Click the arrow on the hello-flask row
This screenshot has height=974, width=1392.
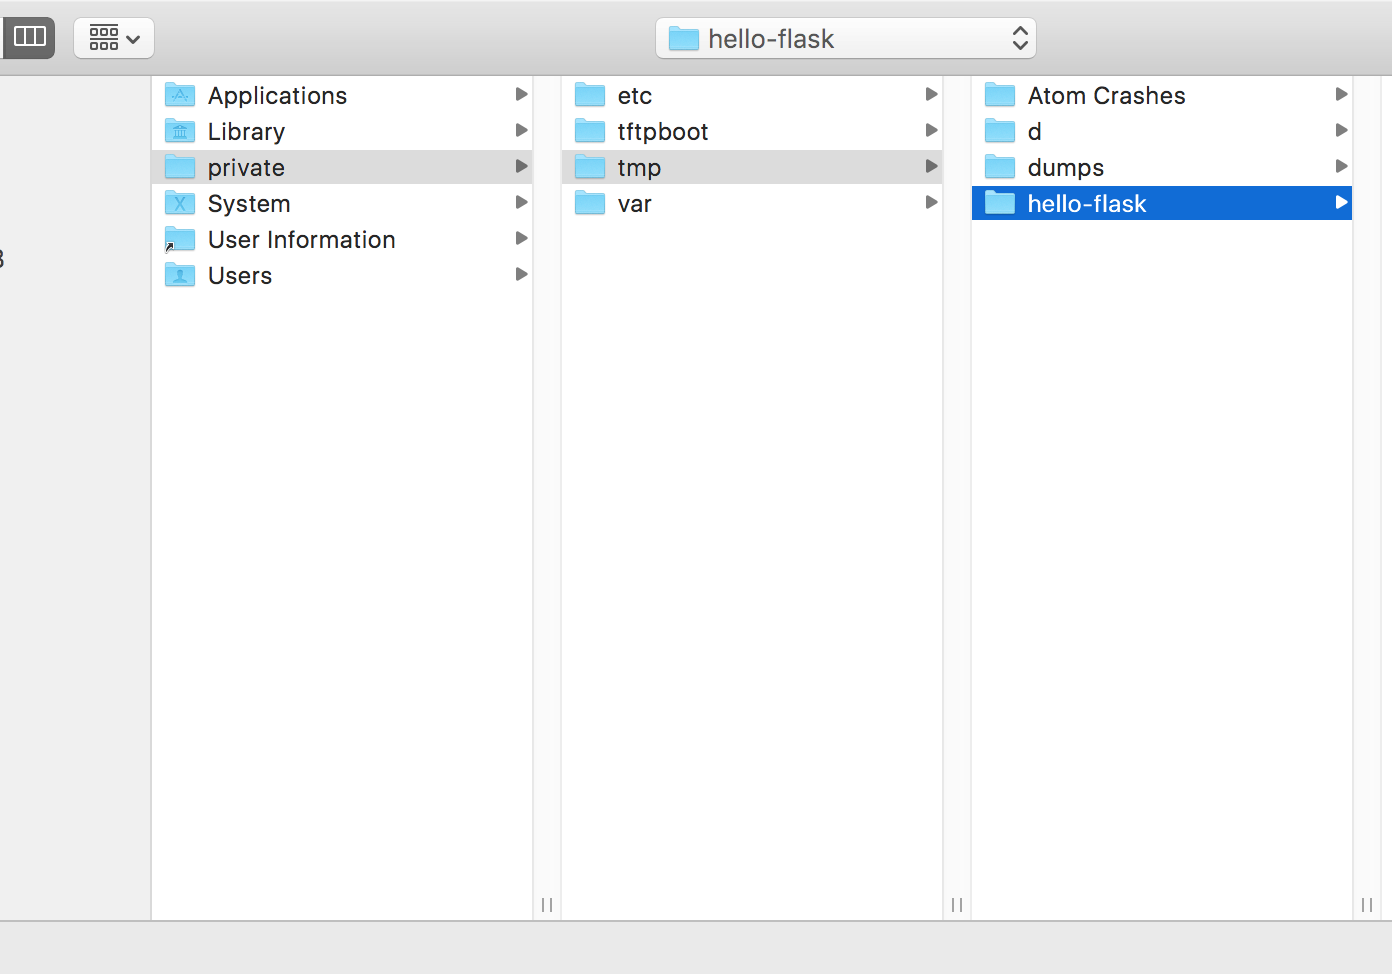coord(1341,202)
